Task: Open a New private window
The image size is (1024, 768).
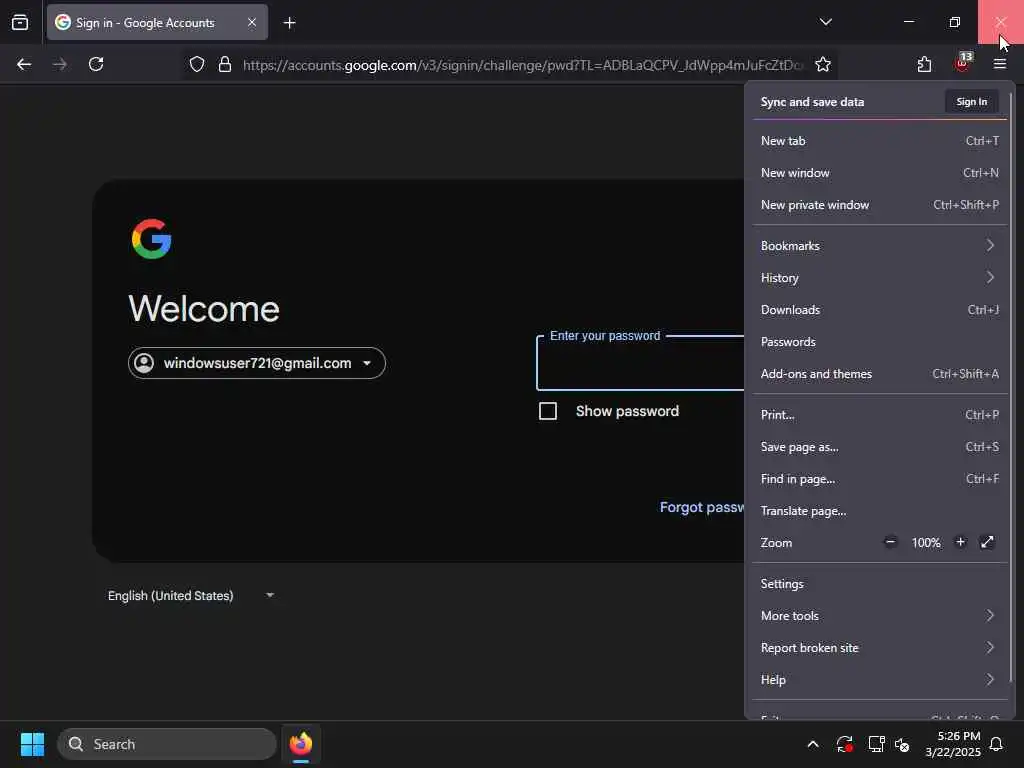Action: pos(880,205)
